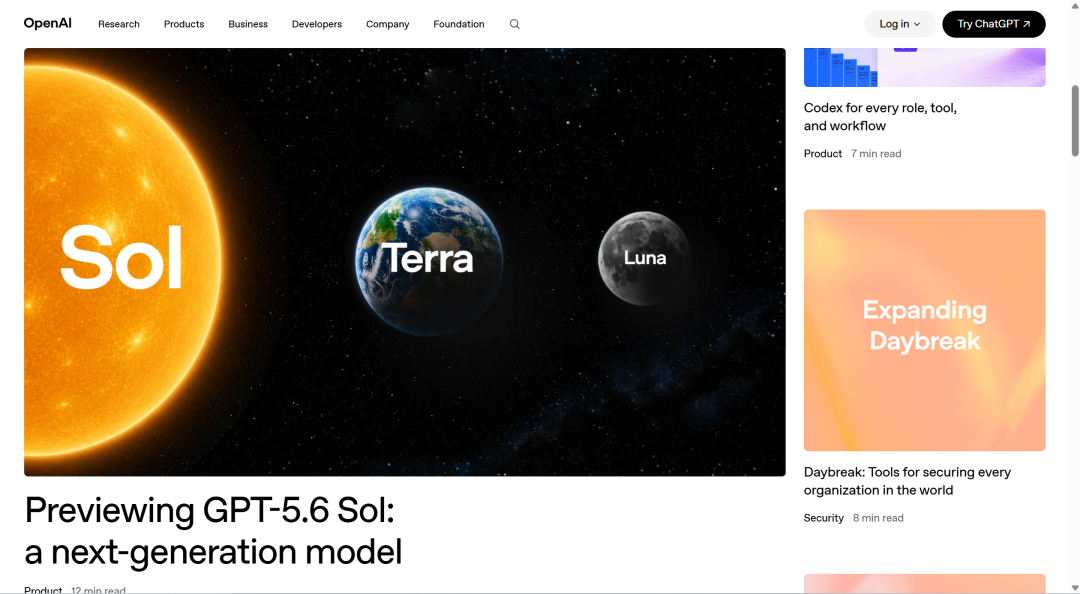Open the Foundation nav item

coord(459,24)
